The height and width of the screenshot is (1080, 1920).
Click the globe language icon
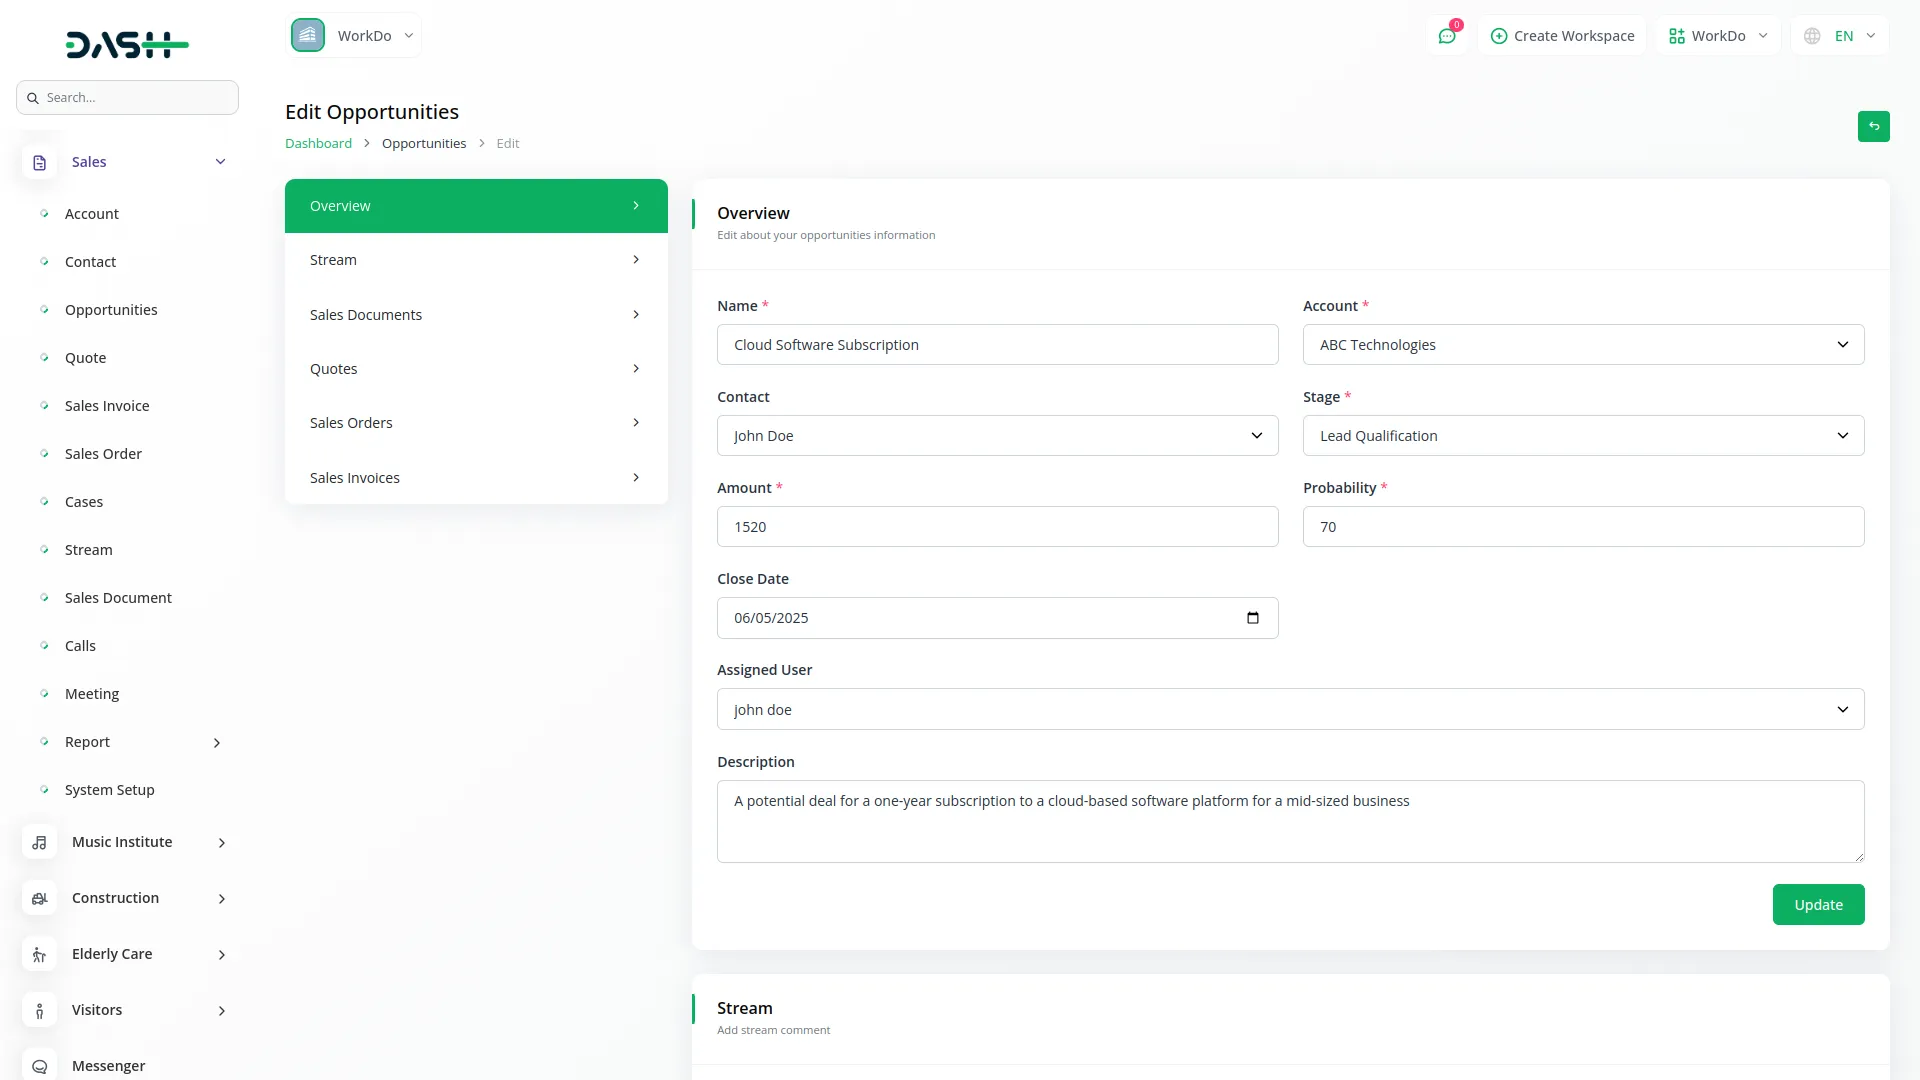[x=1812, y=36]
